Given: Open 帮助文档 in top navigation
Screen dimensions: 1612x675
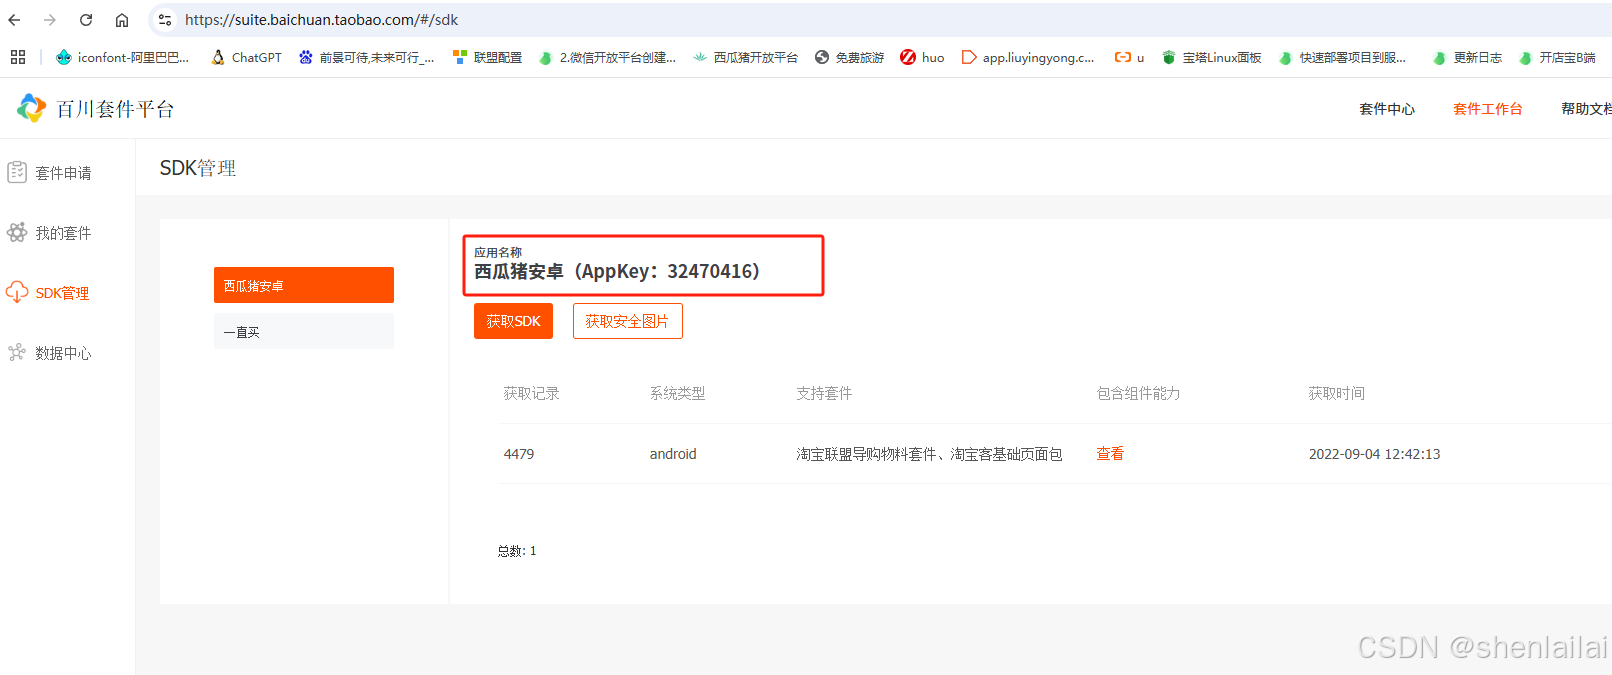Looking at the screenshot, I should tap(1586, 109).
